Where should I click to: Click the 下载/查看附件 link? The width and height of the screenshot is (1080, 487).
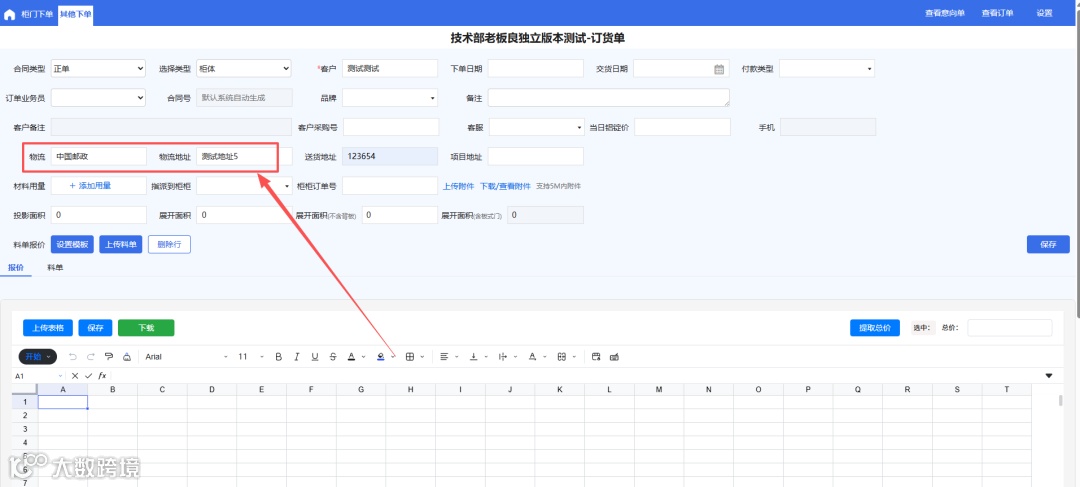coord(506,186)
